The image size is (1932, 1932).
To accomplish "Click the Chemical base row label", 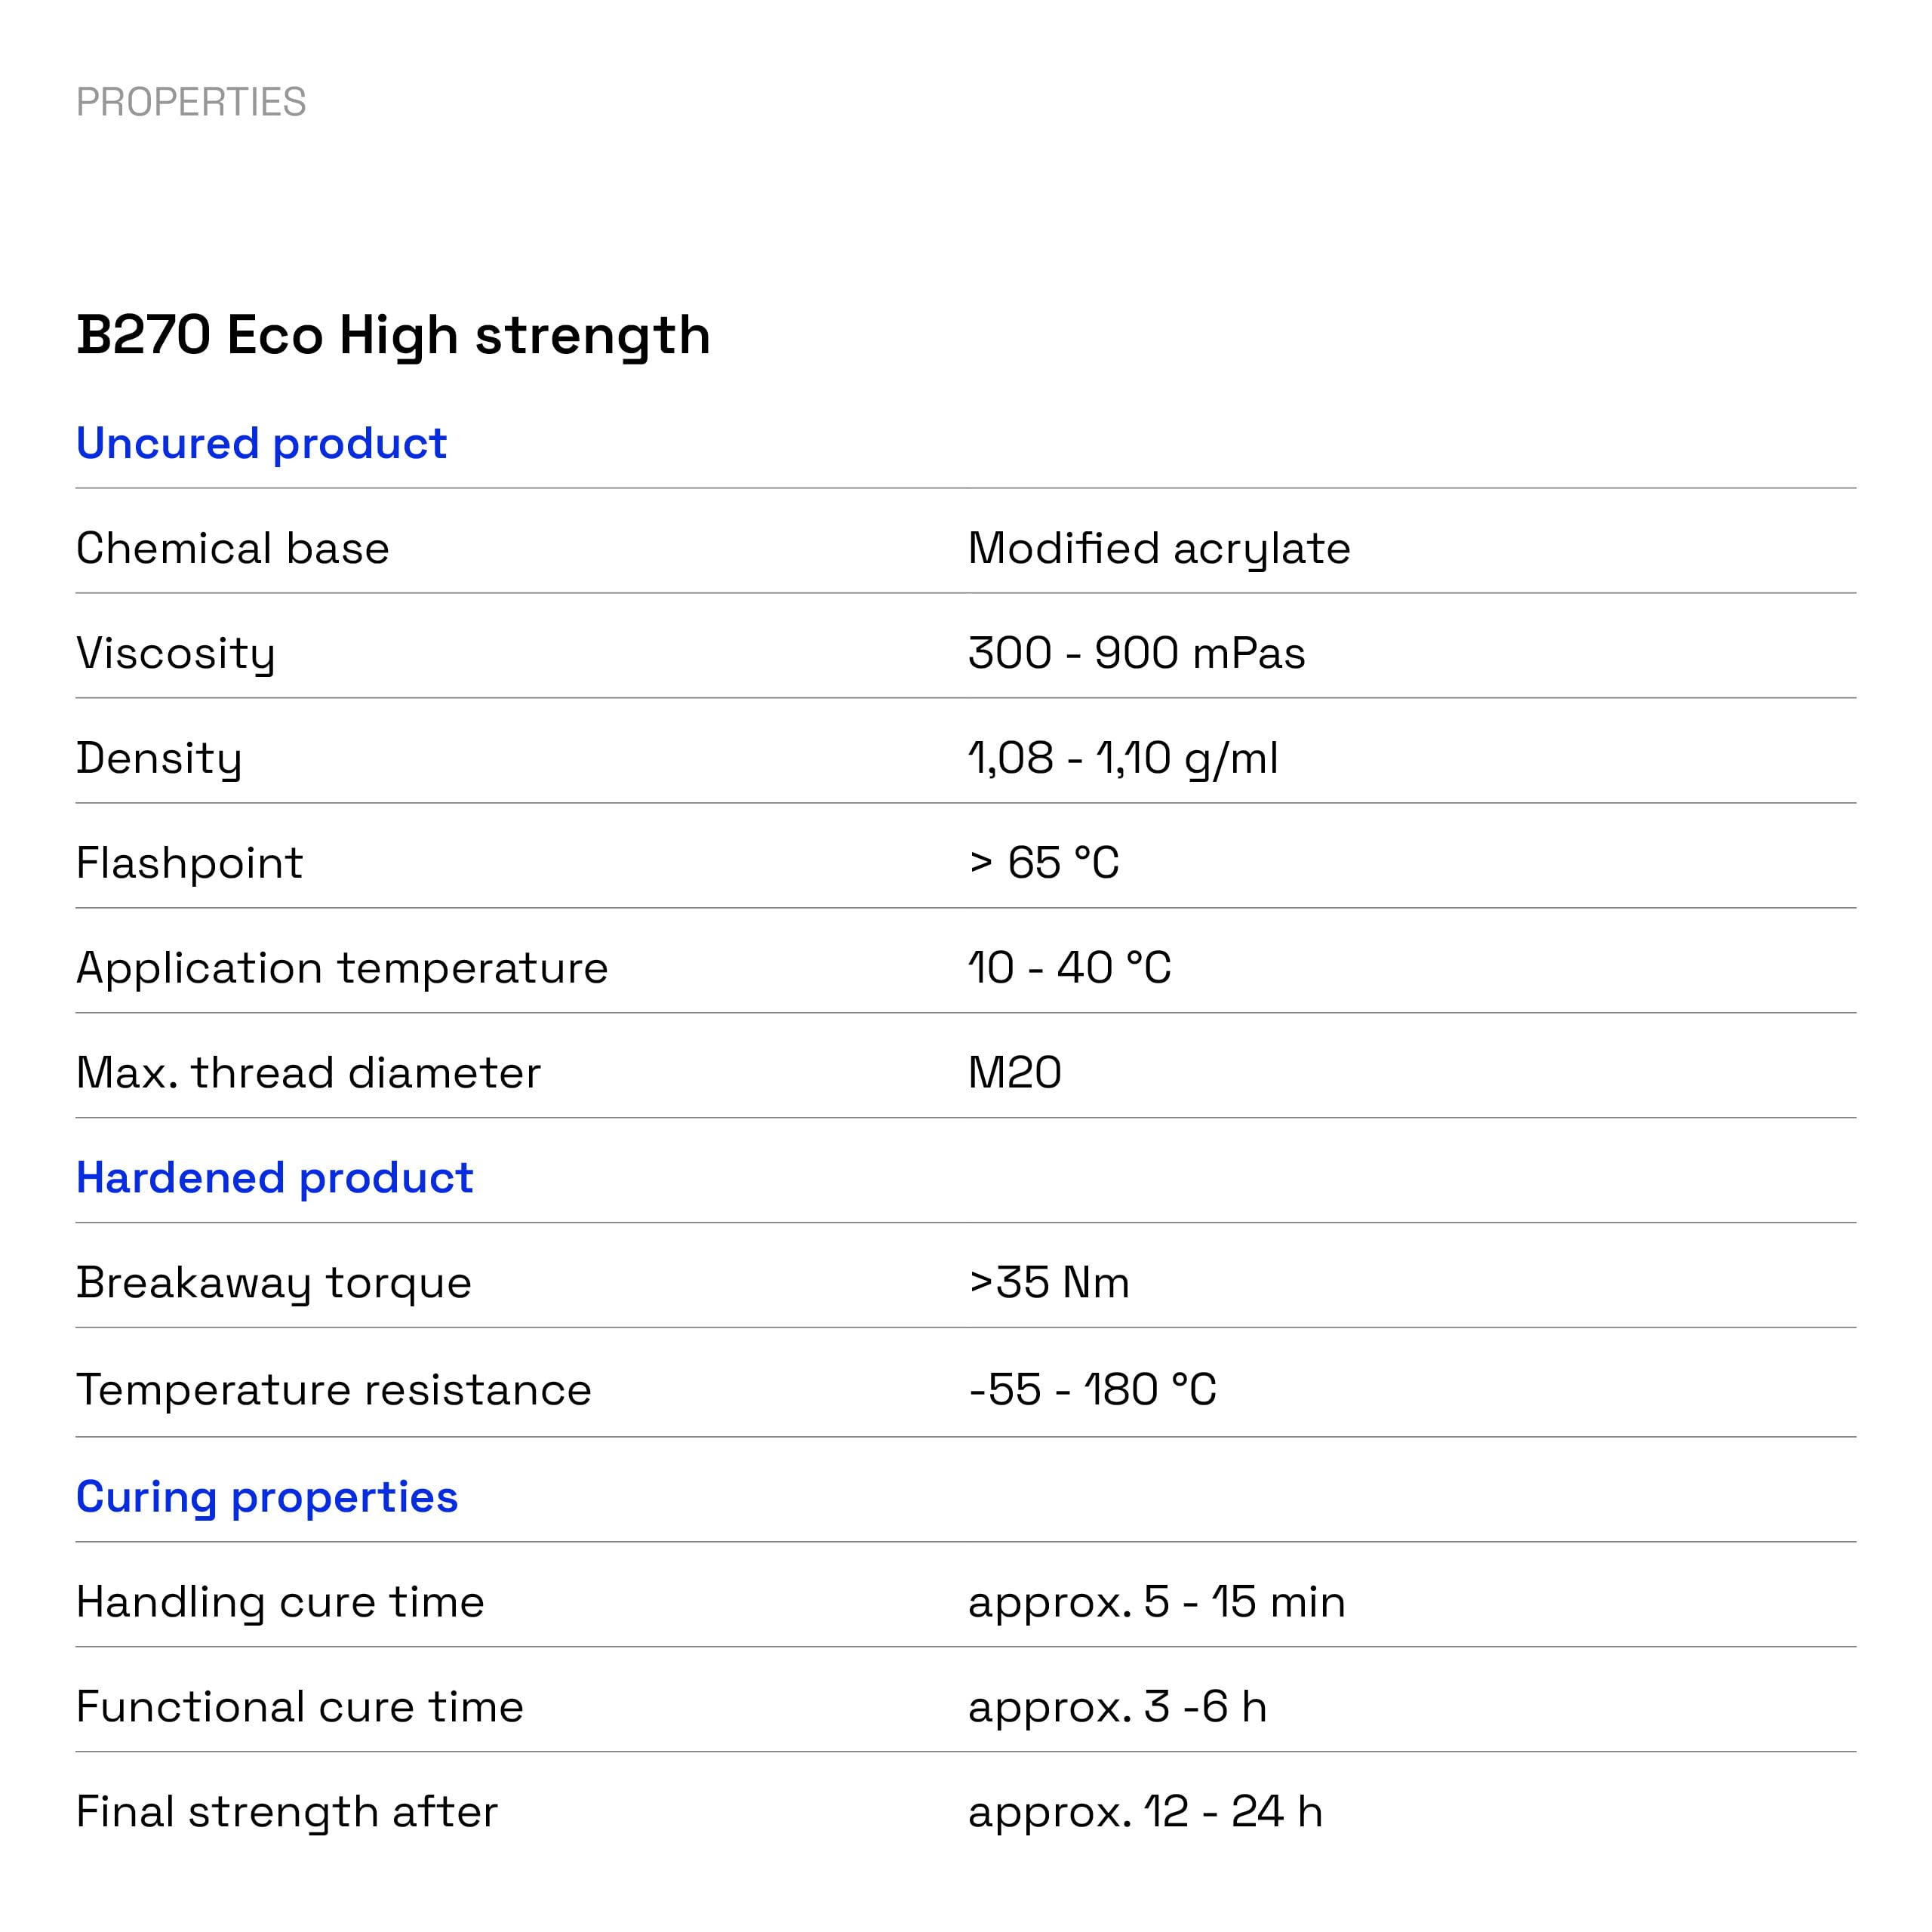I will coord(232,548).
